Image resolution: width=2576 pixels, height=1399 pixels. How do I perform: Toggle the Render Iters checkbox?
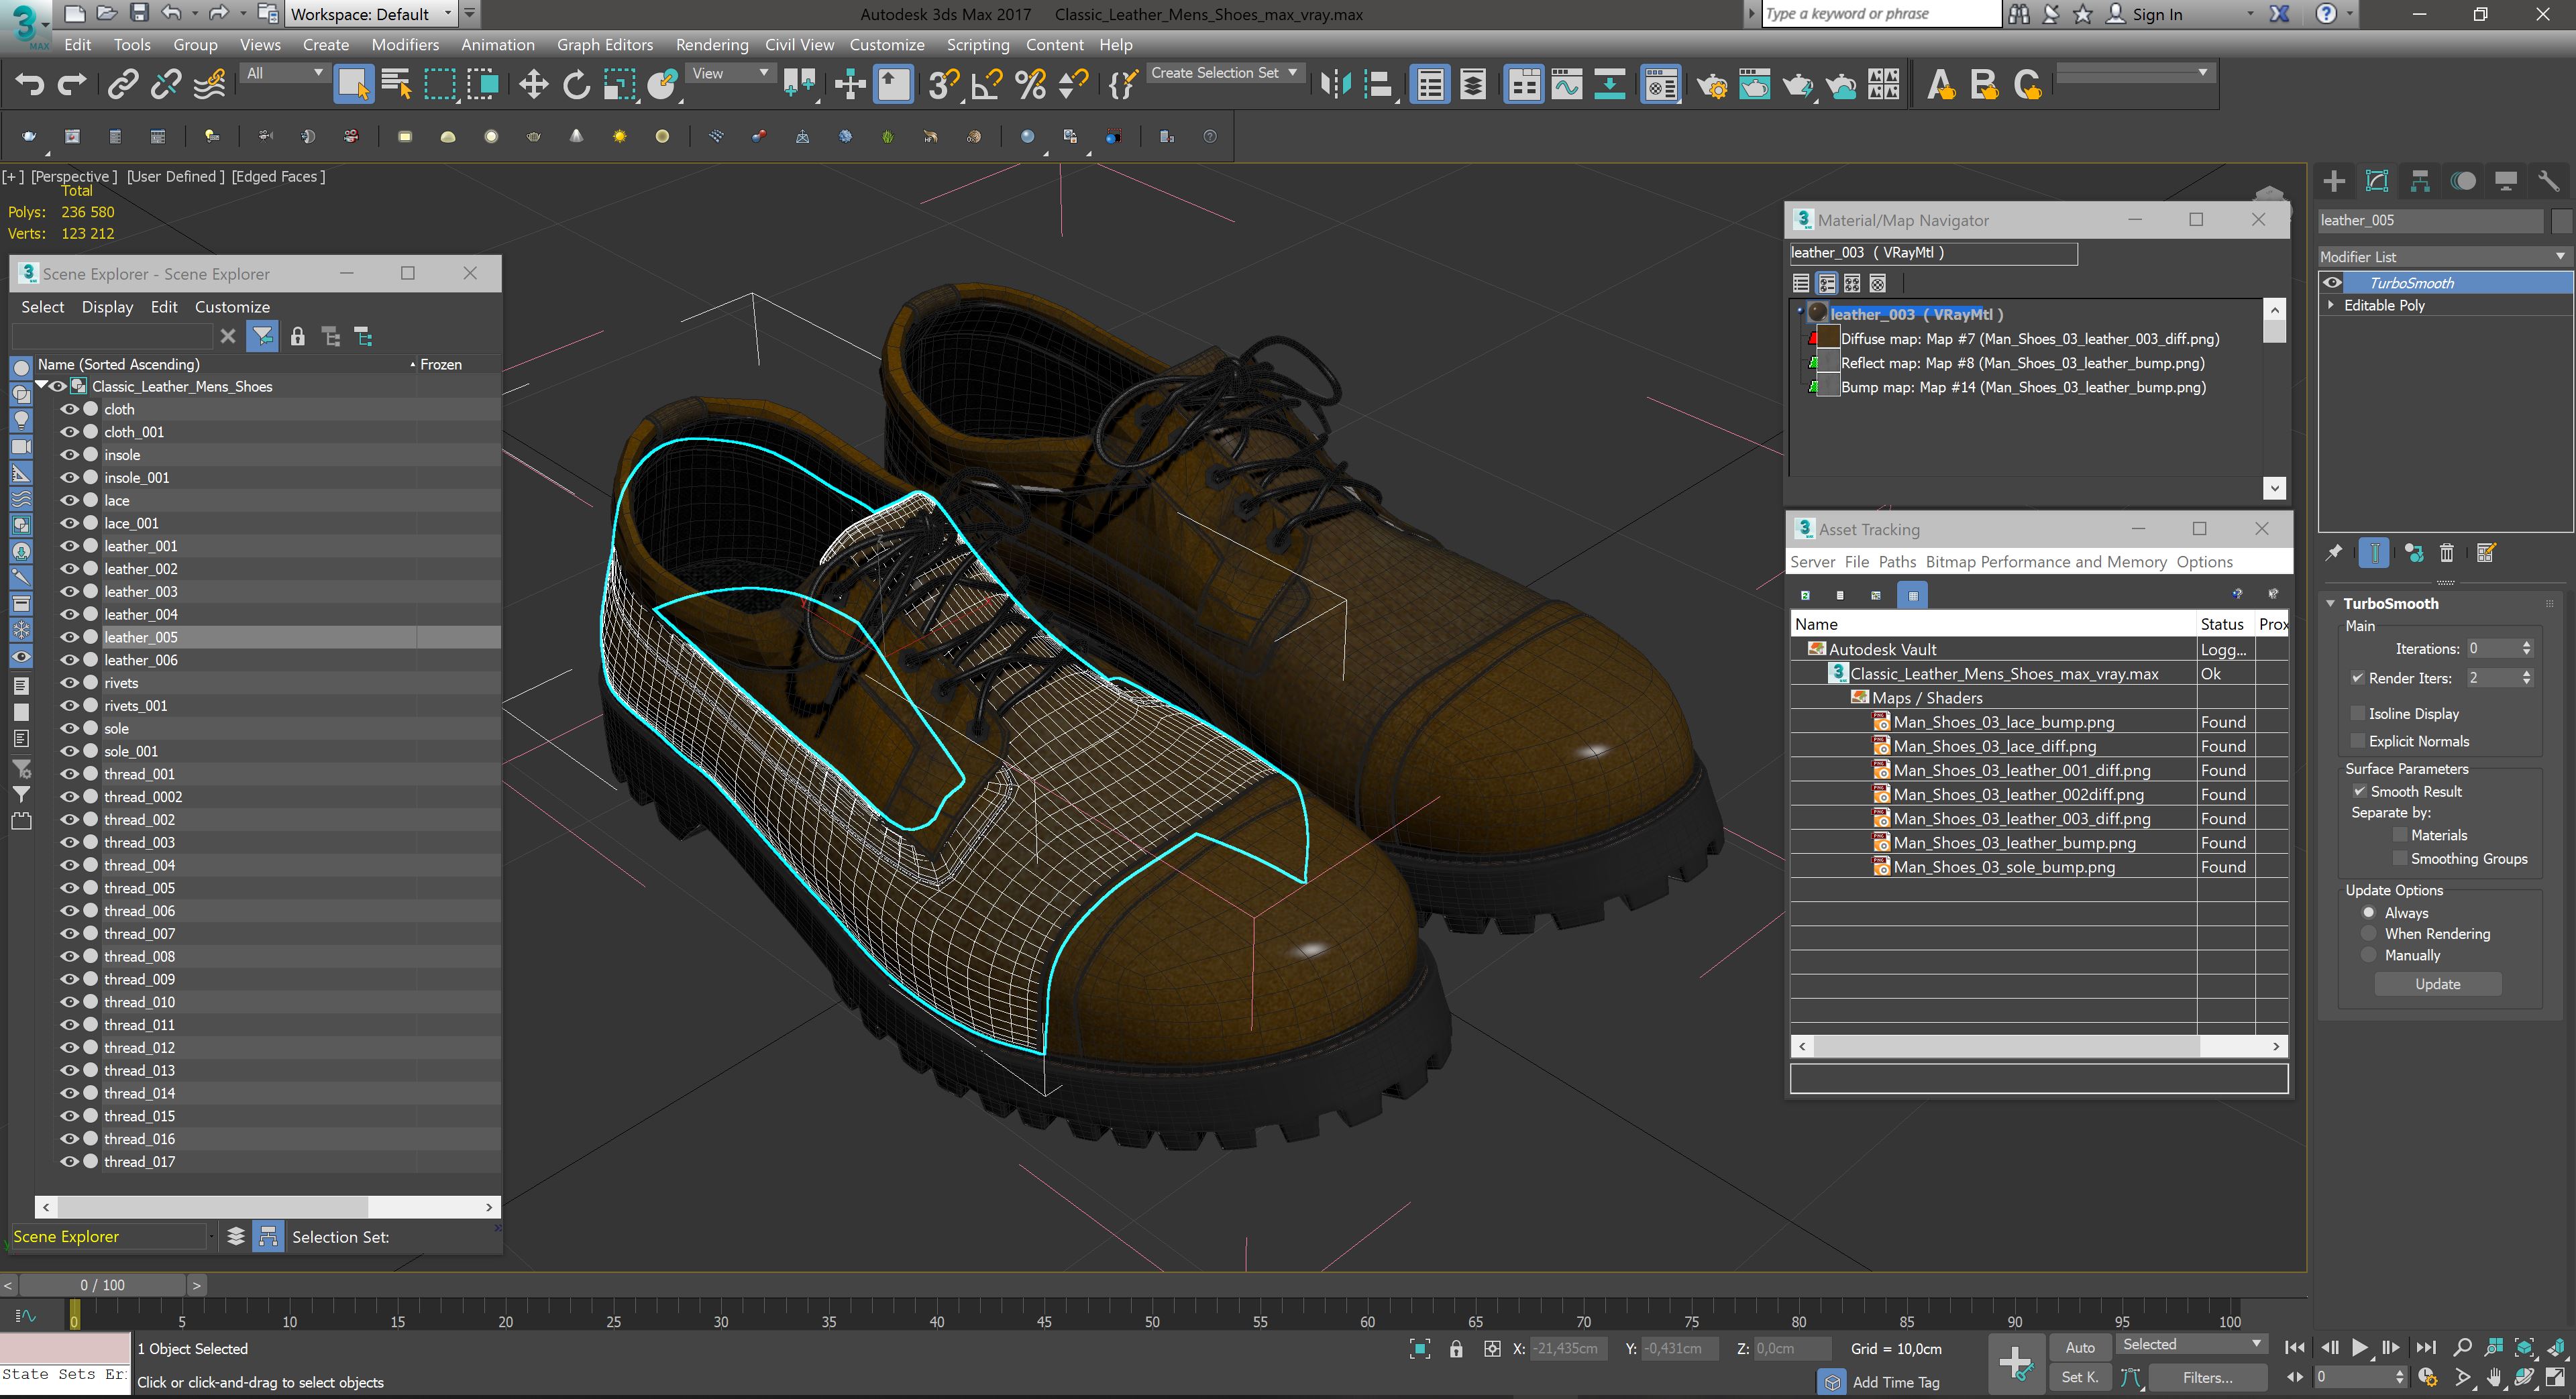(x=2357, y=678)
